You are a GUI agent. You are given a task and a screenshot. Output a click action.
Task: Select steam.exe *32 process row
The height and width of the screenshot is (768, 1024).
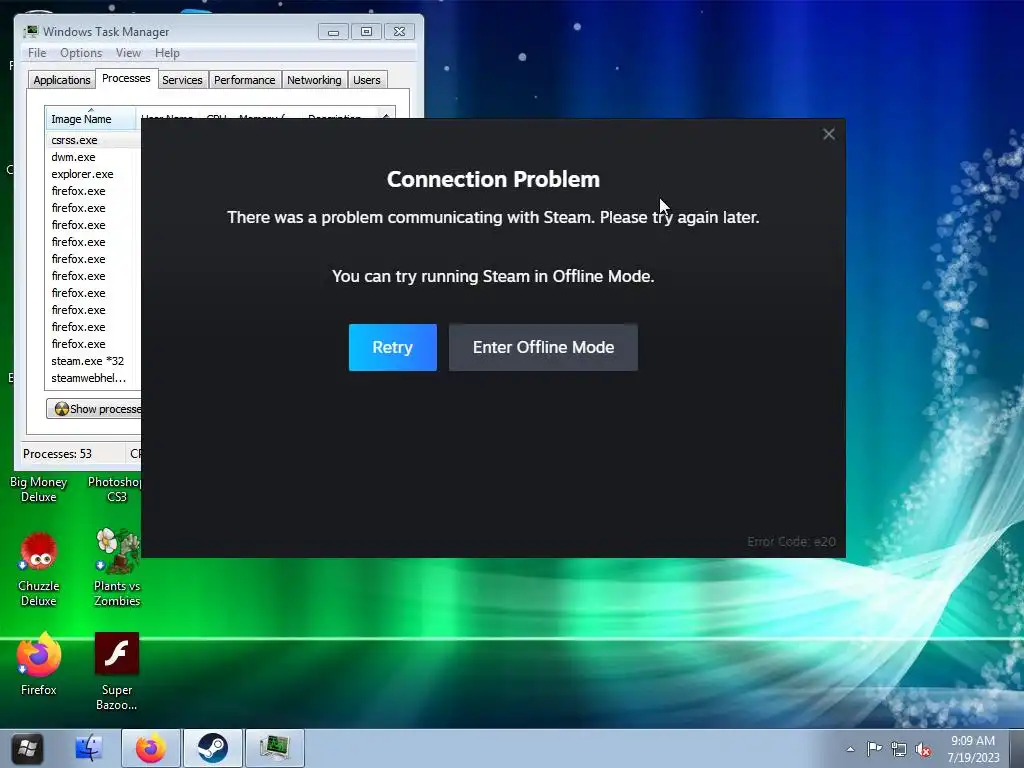(x=93, y=360)
